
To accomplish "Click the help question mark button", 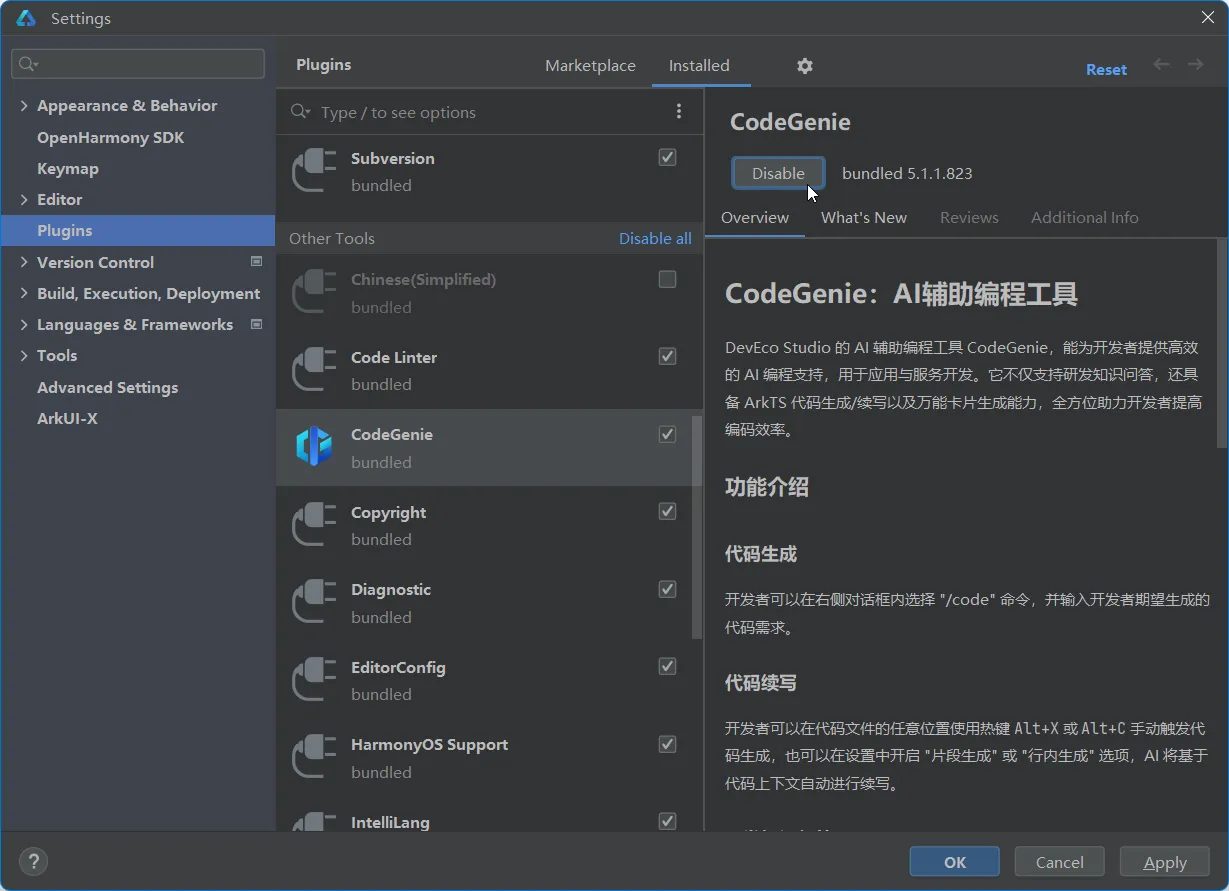I will click(x=34, y=861).
